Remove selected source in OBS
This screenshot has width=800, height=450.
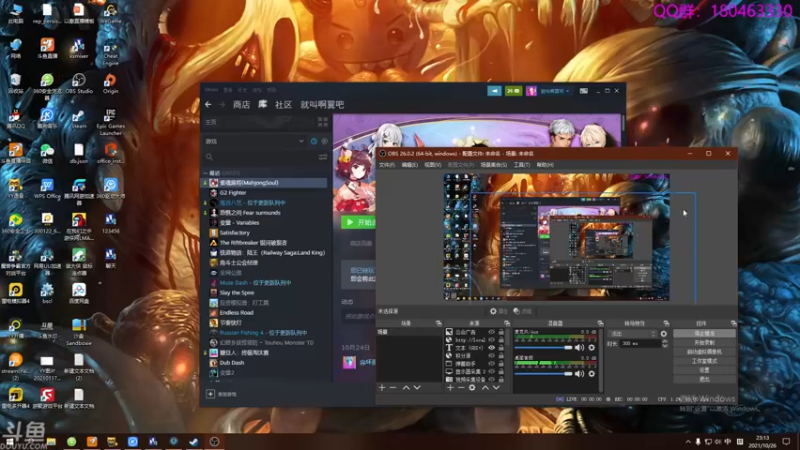click(x=461, y=388)
